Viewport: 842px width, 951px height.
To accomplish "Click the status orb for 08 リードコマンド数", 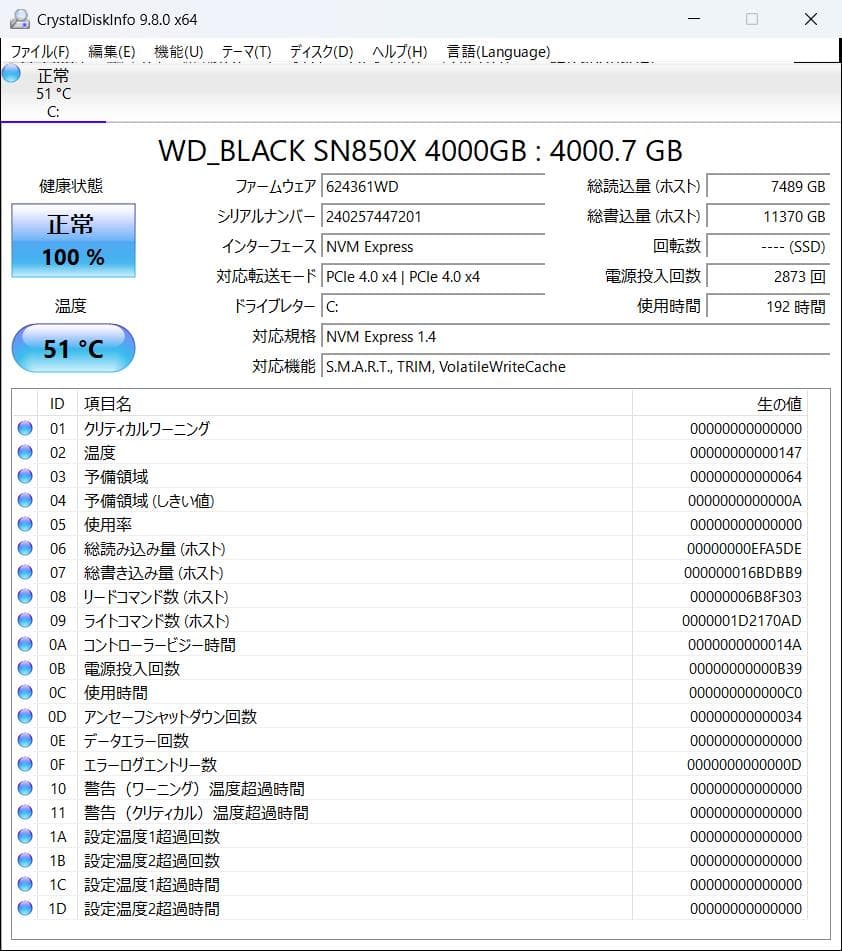I will click(25, 596).
